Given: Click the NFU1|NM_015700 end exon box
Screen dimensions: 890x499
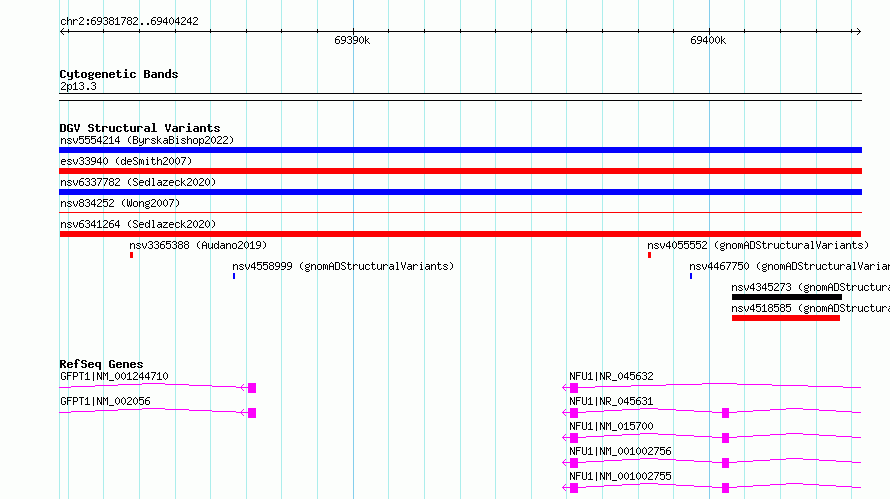Looking at the screenshot, I should point(574,438).
